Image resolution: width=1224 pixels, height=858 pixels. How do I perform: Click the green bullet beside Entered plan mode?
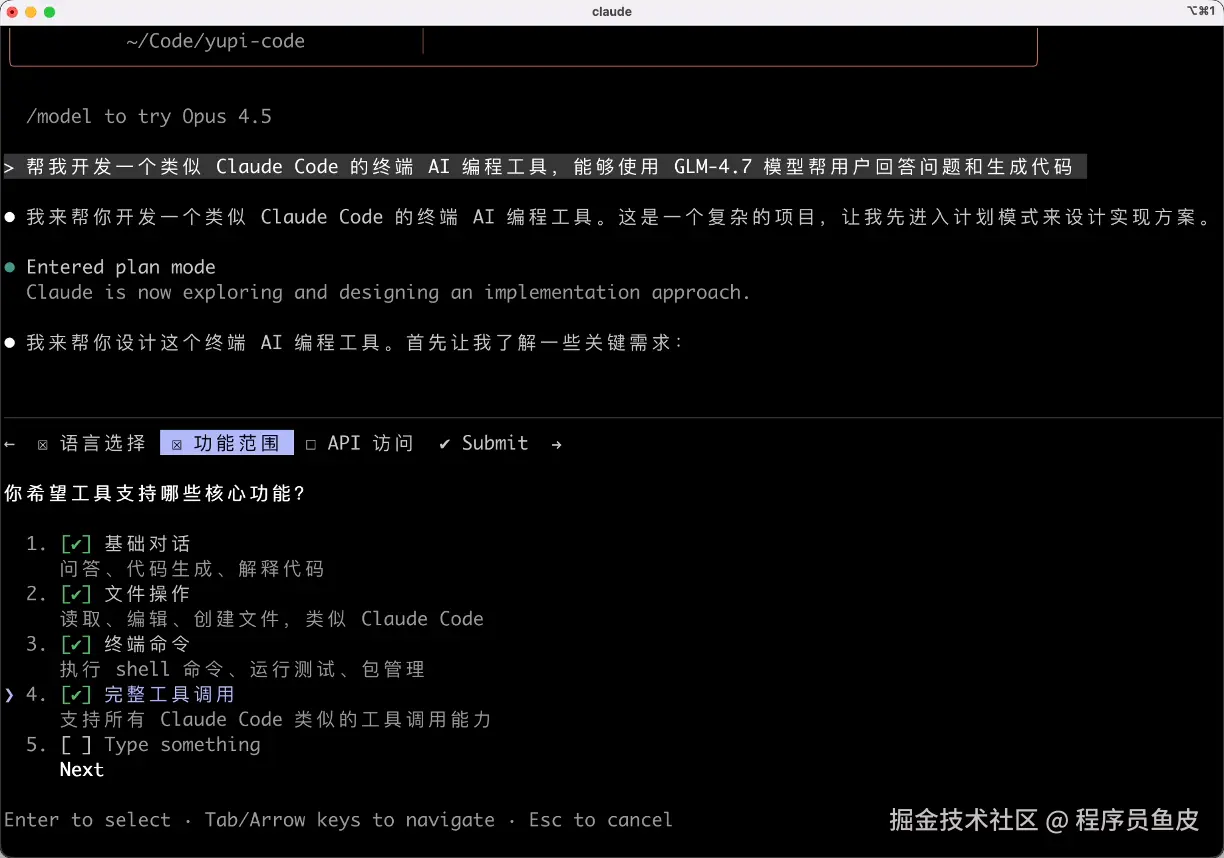10,268
